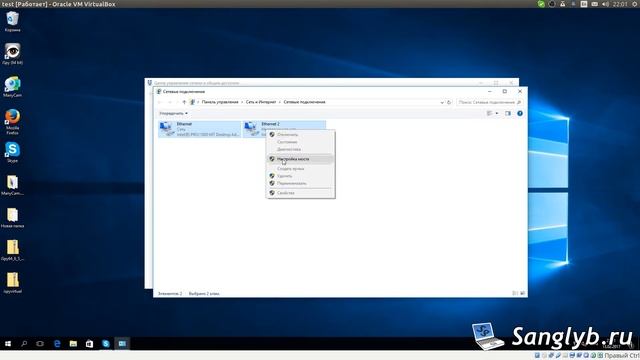The image size is (640, 360).
Task: Expand the view options dropdown arrow
Action: click(497, 113)
